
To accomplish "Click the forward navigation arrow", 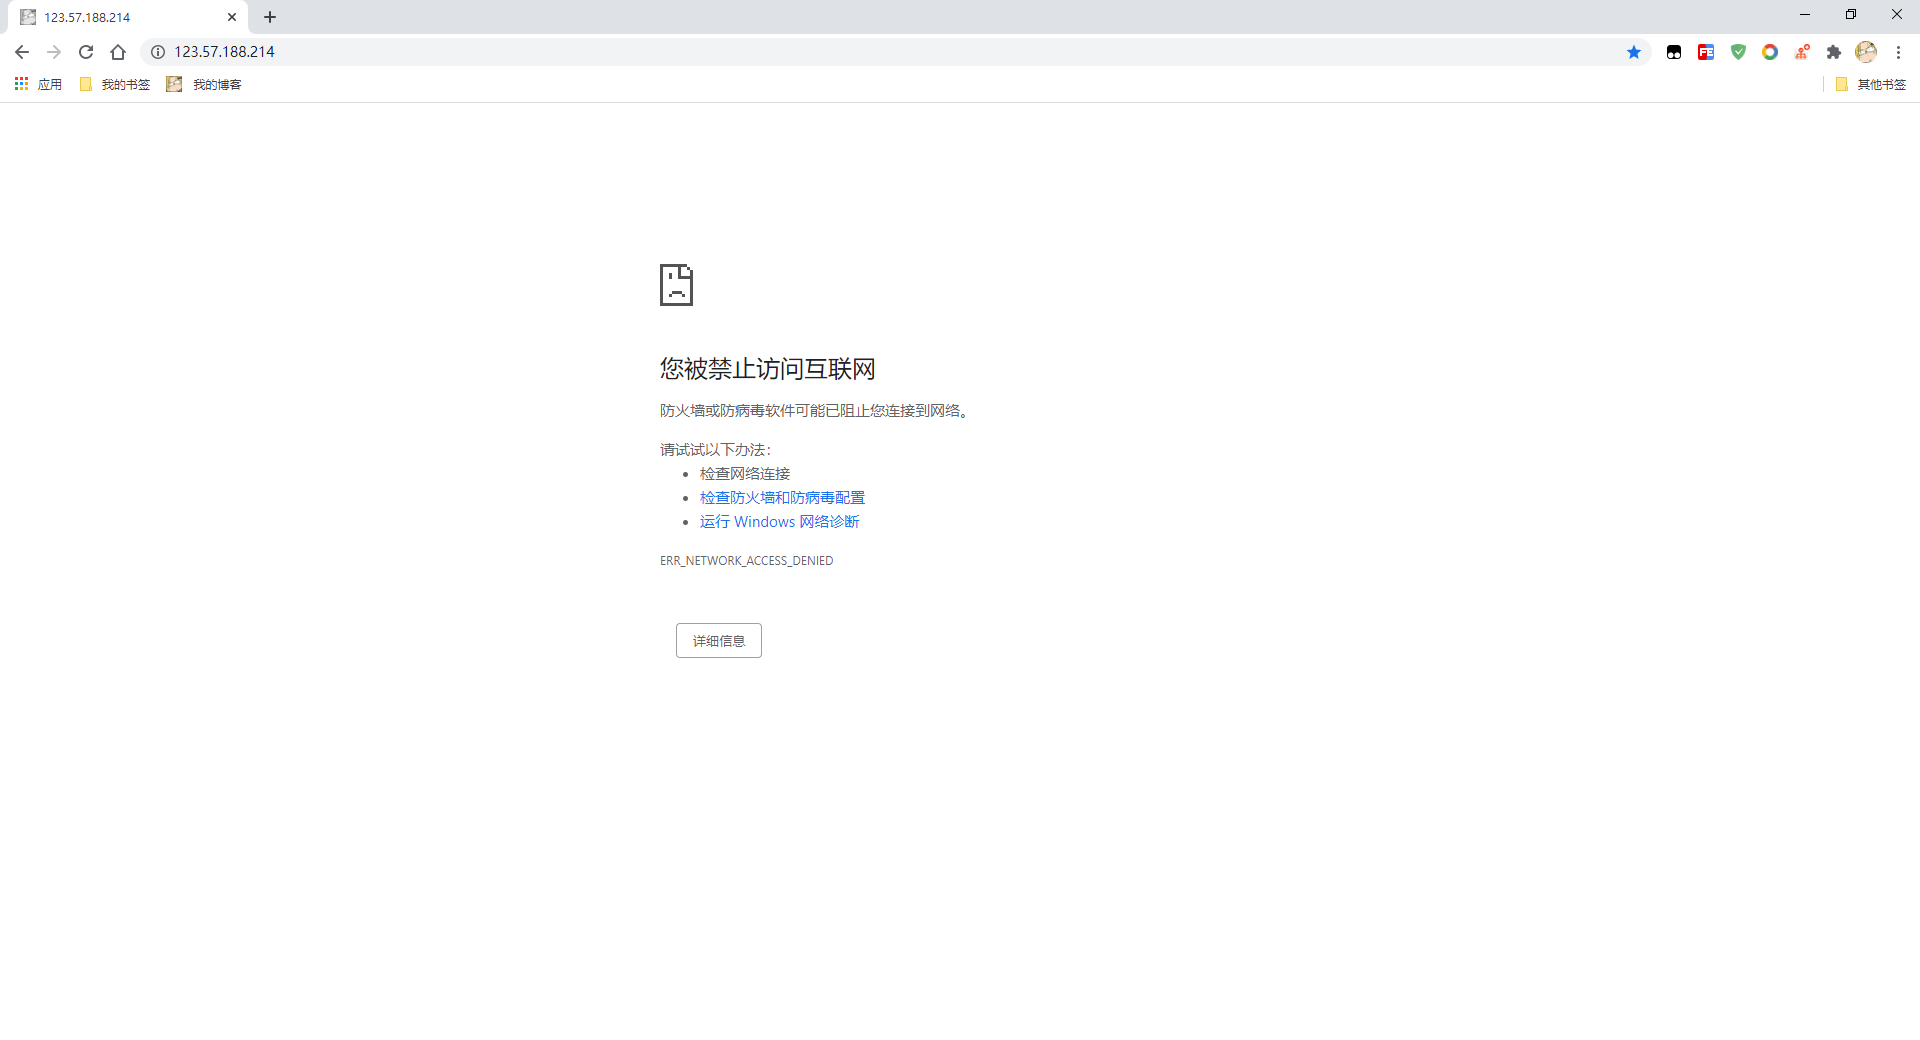I will tap(54, 52).
